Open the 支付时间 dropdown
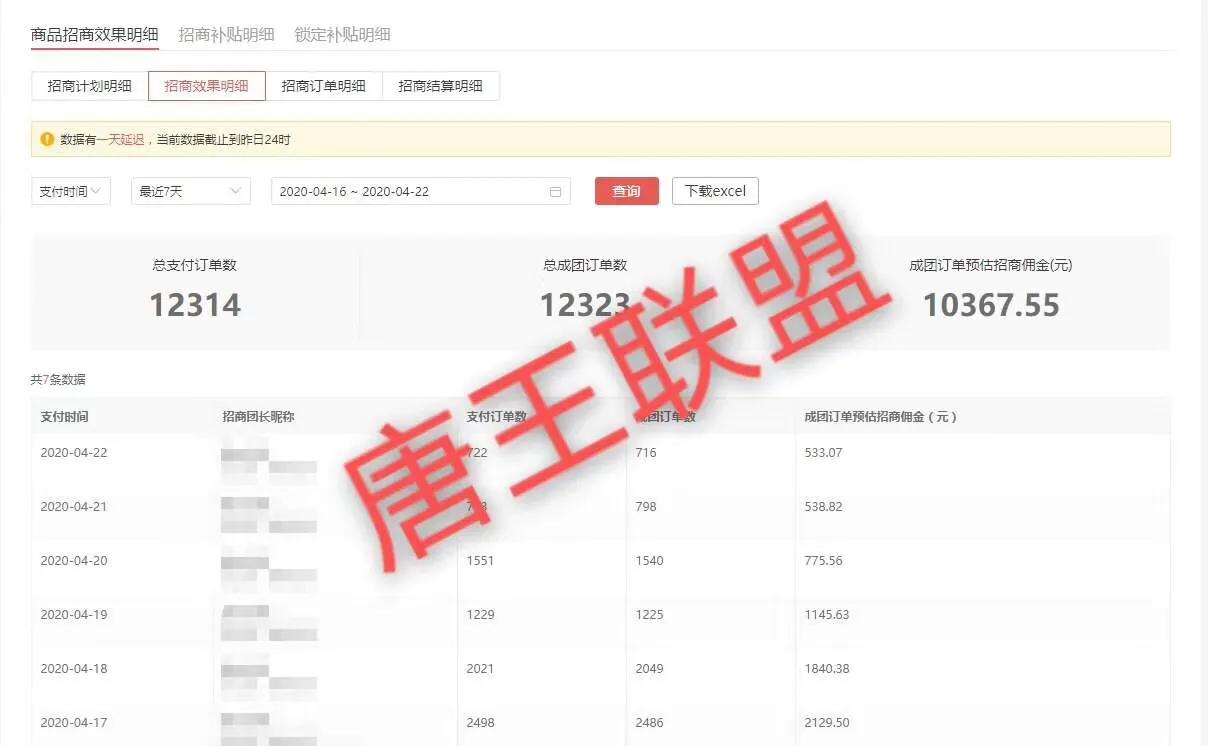The height and width of the screenshot is (746, 1208). [70, 190]
